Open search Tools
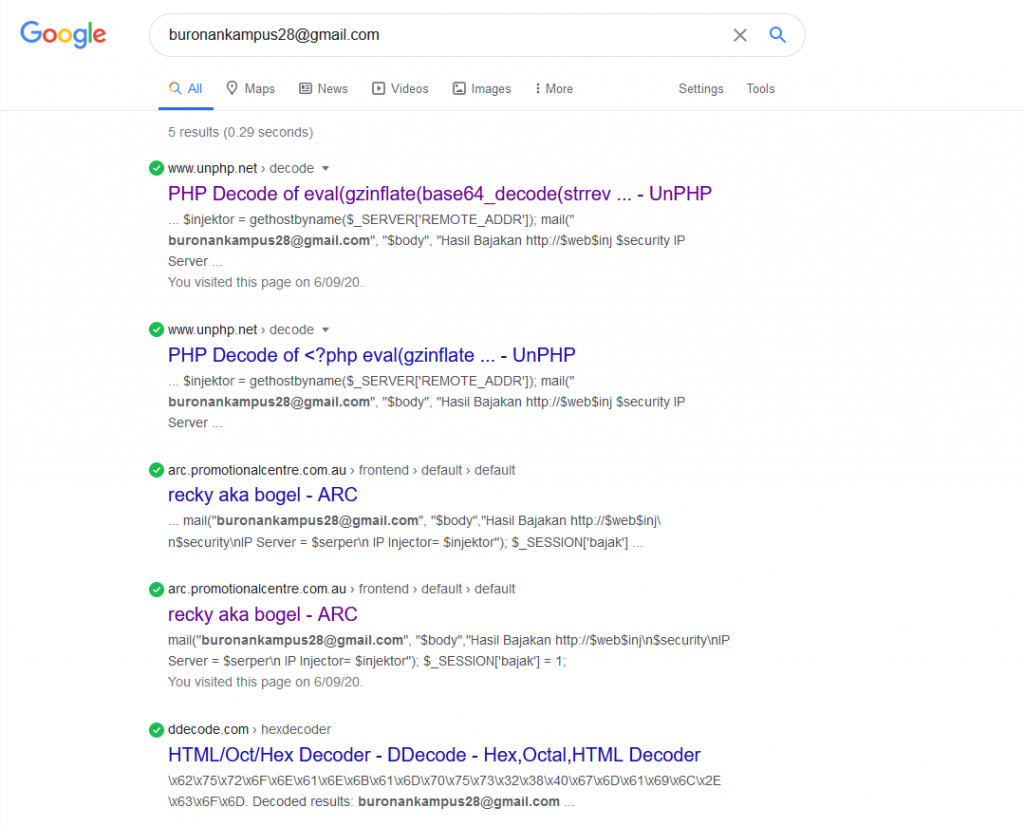Viewport: 1024px width, 826px height. pos(761,89)
